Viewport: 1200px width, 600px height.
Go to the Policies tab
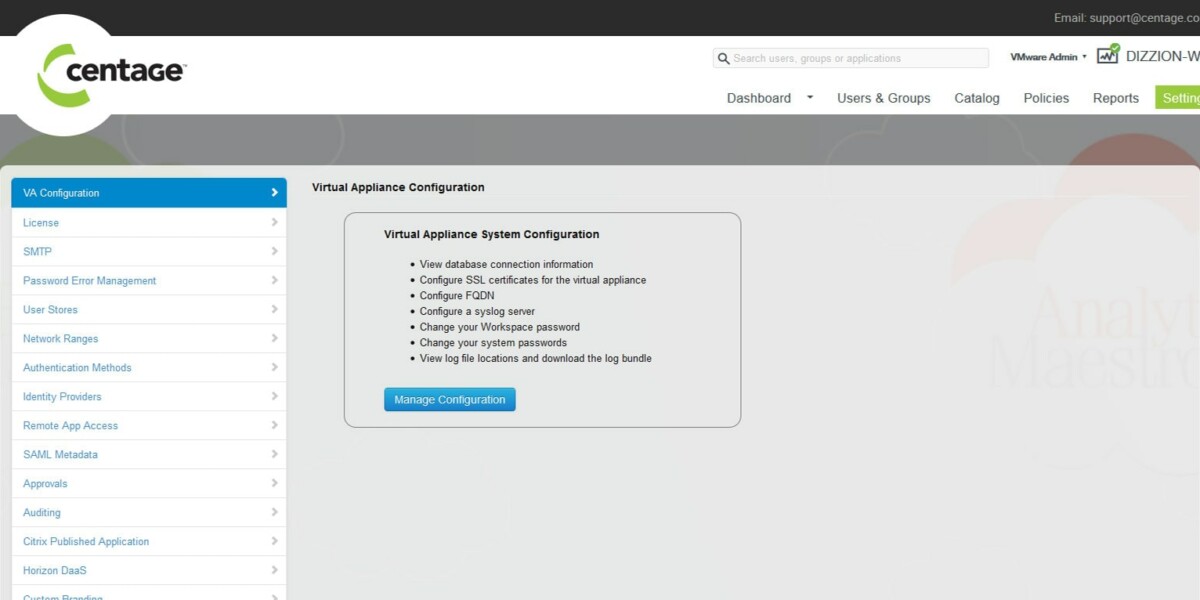point(1046,98)
